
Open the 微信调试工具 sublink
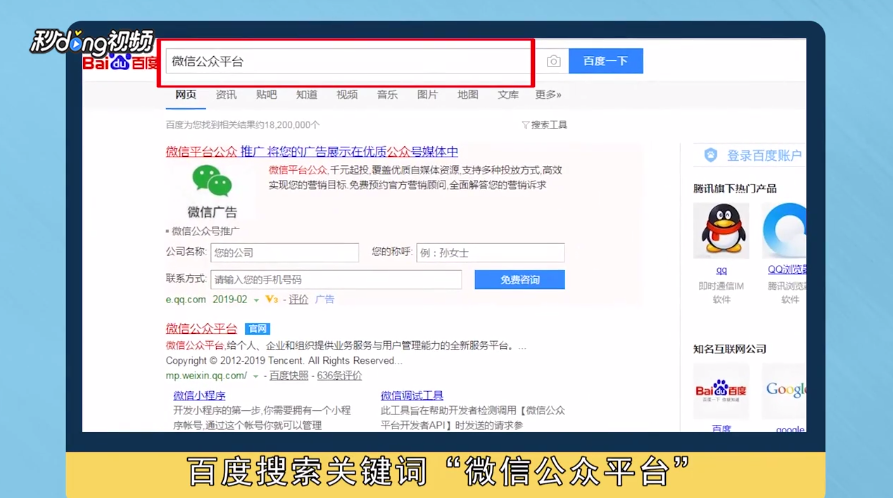tap(412, 395)
